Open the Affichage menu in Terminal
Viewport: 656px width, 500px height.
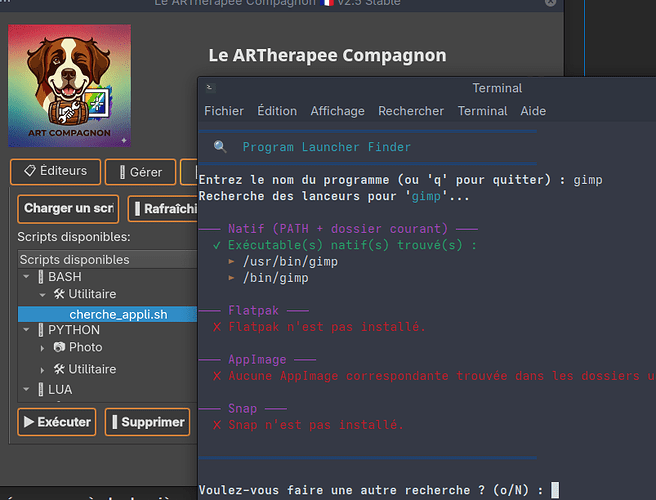pyautogui.click(x=337, y=111)
